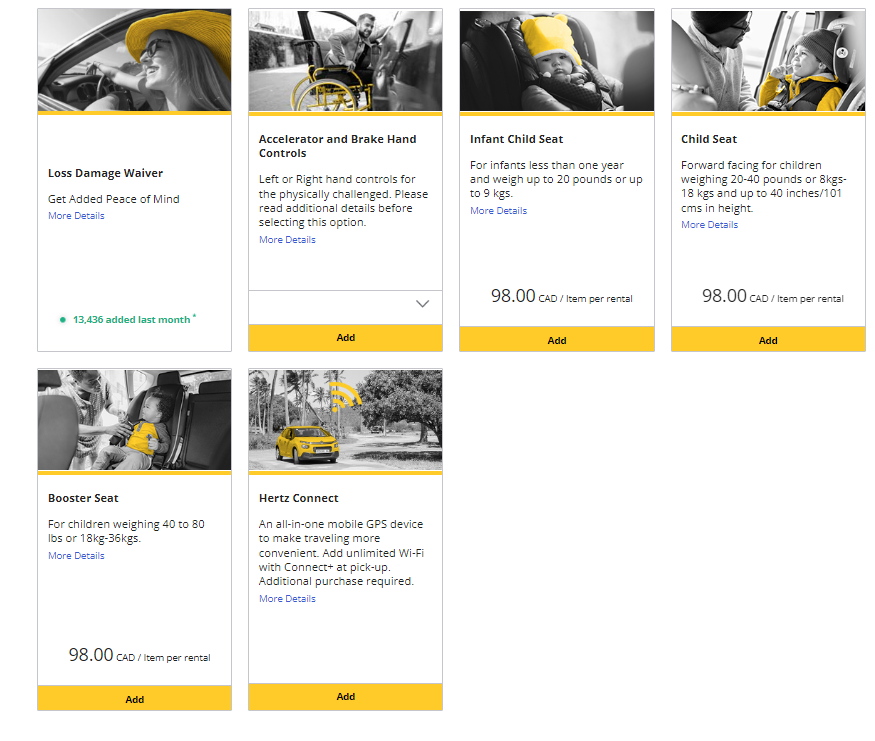Add the Infant Child Seat
The width and height of the screenshot is (875, 741).
[x=557, y=340]
